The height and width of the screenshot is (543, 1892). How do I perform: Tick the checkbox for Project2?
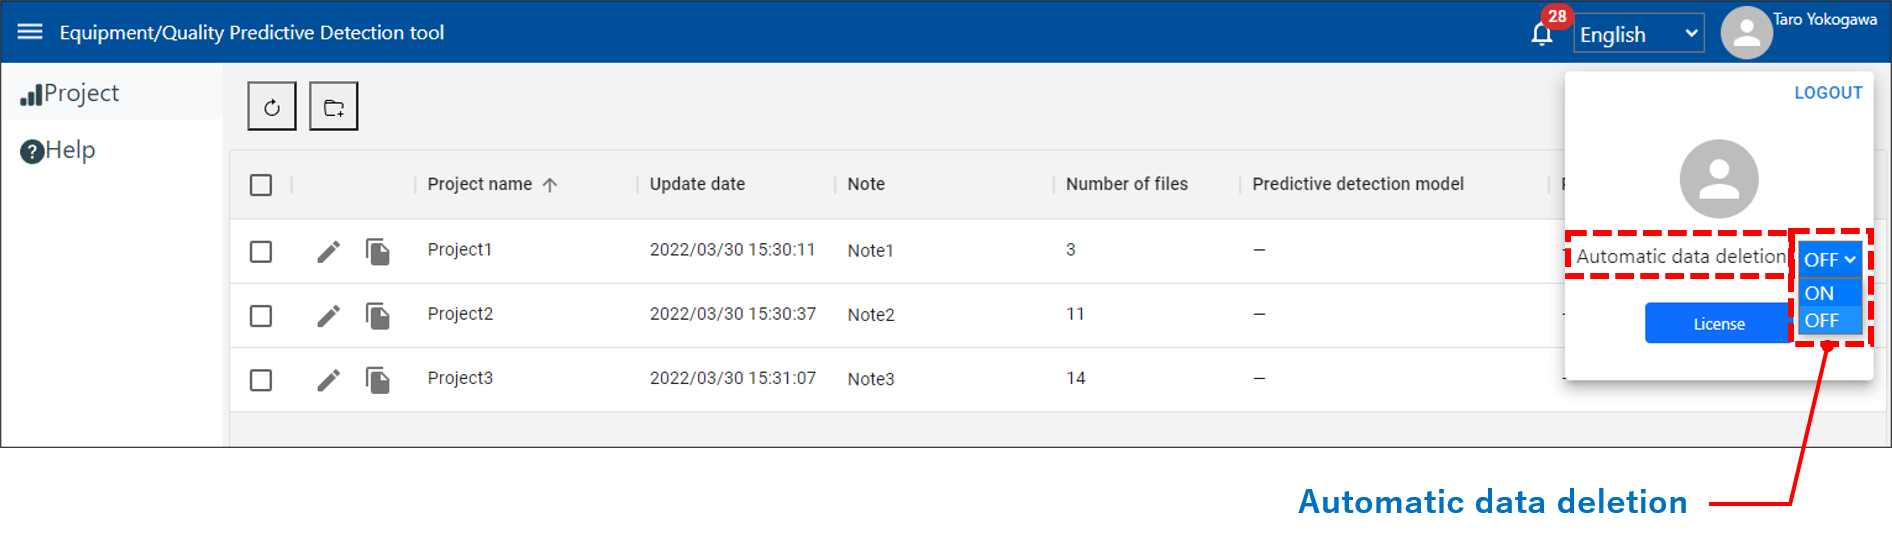[261, 316]
